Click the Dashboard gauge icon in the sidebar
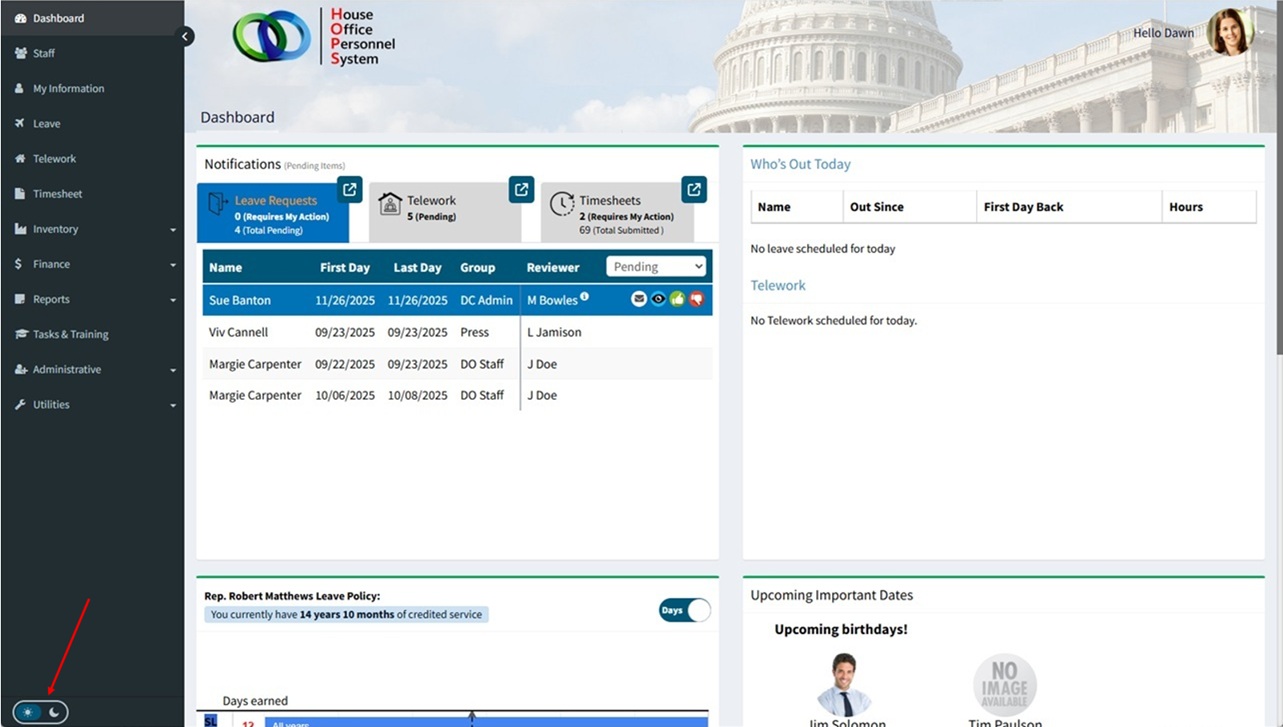Screen dimensions: 1283x727 tap(20, 18)
